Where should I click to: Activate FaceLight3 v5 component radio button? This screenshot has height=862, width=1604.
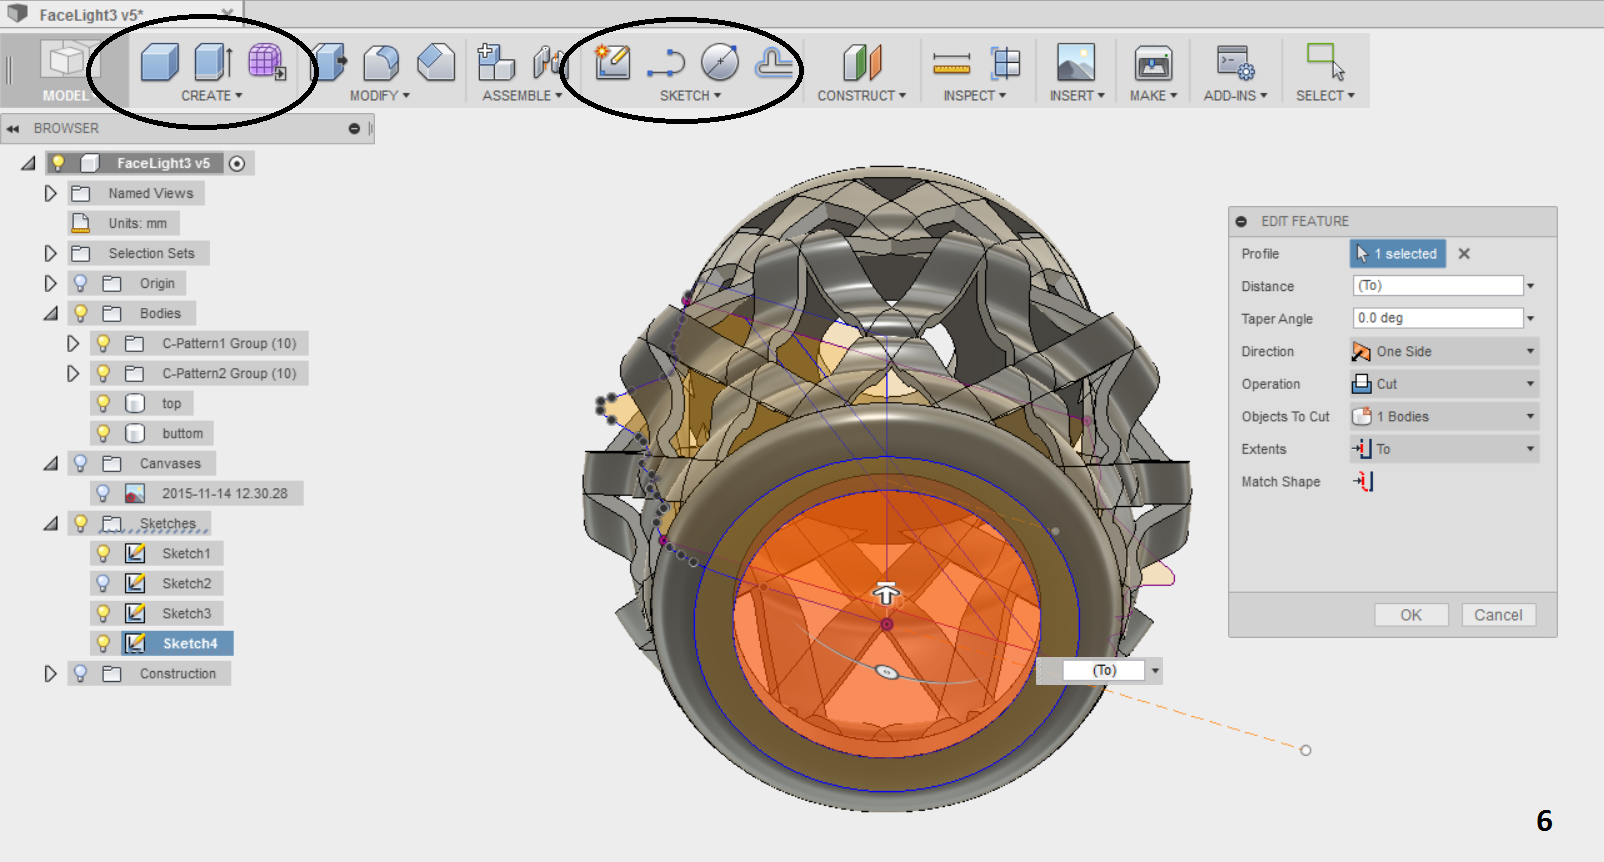pos(237,163)
